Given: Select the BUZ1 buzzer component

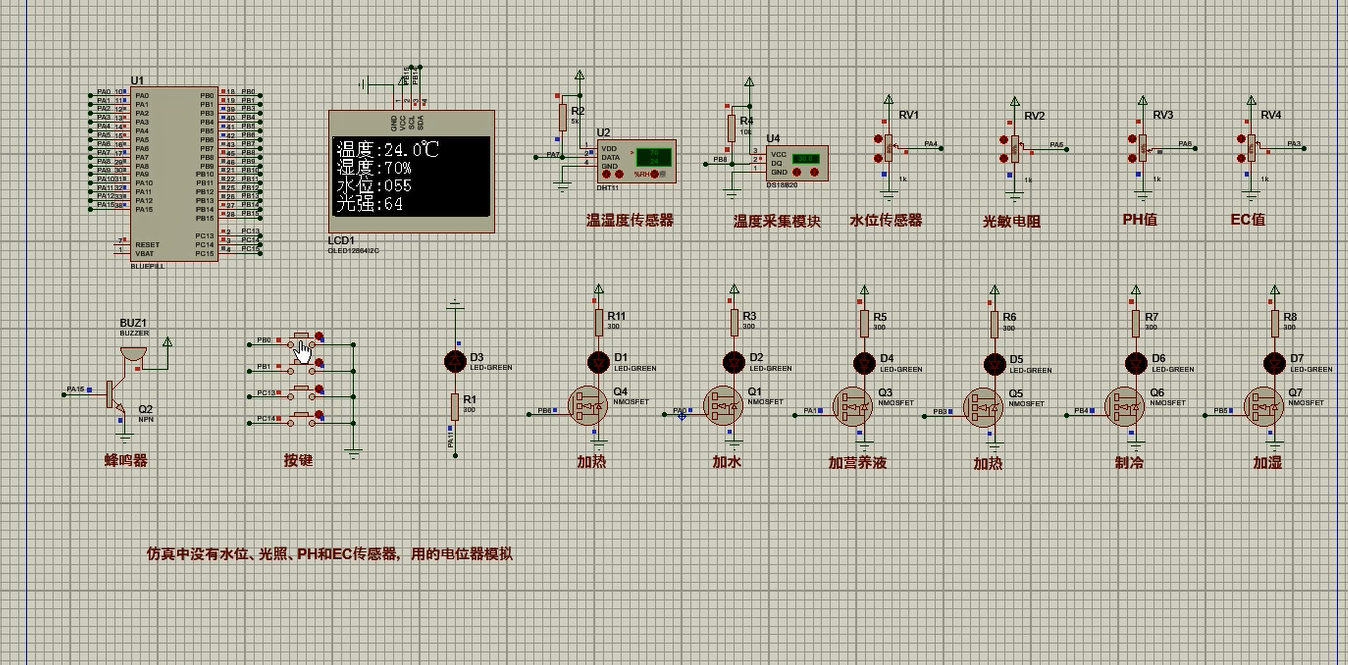Looking at the screenshot, I should 132,354.
